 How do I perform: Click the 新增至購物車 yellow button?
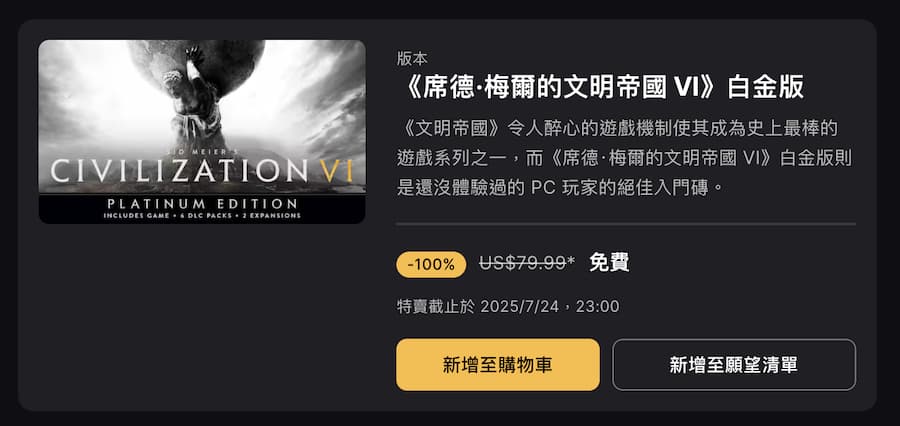[498, 365]
